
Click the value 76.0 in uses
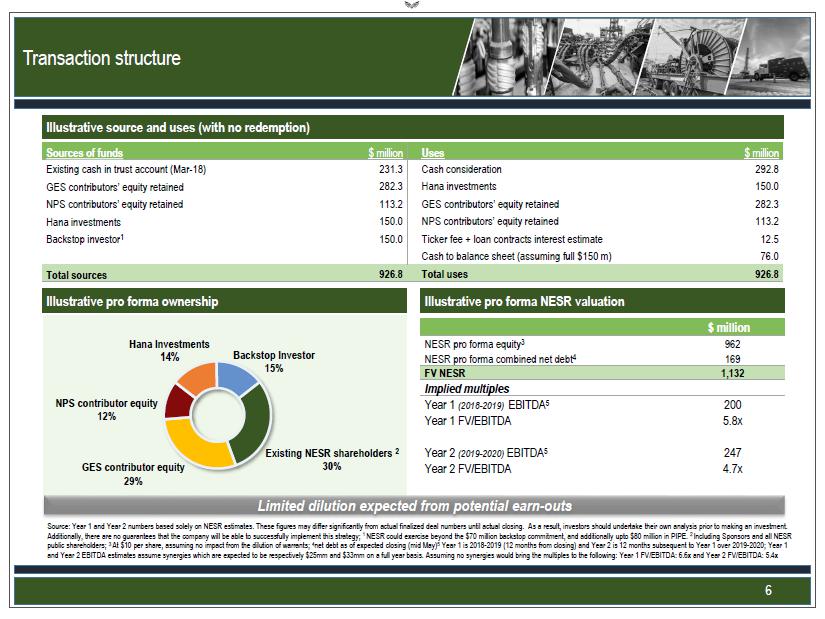[769, 256]
